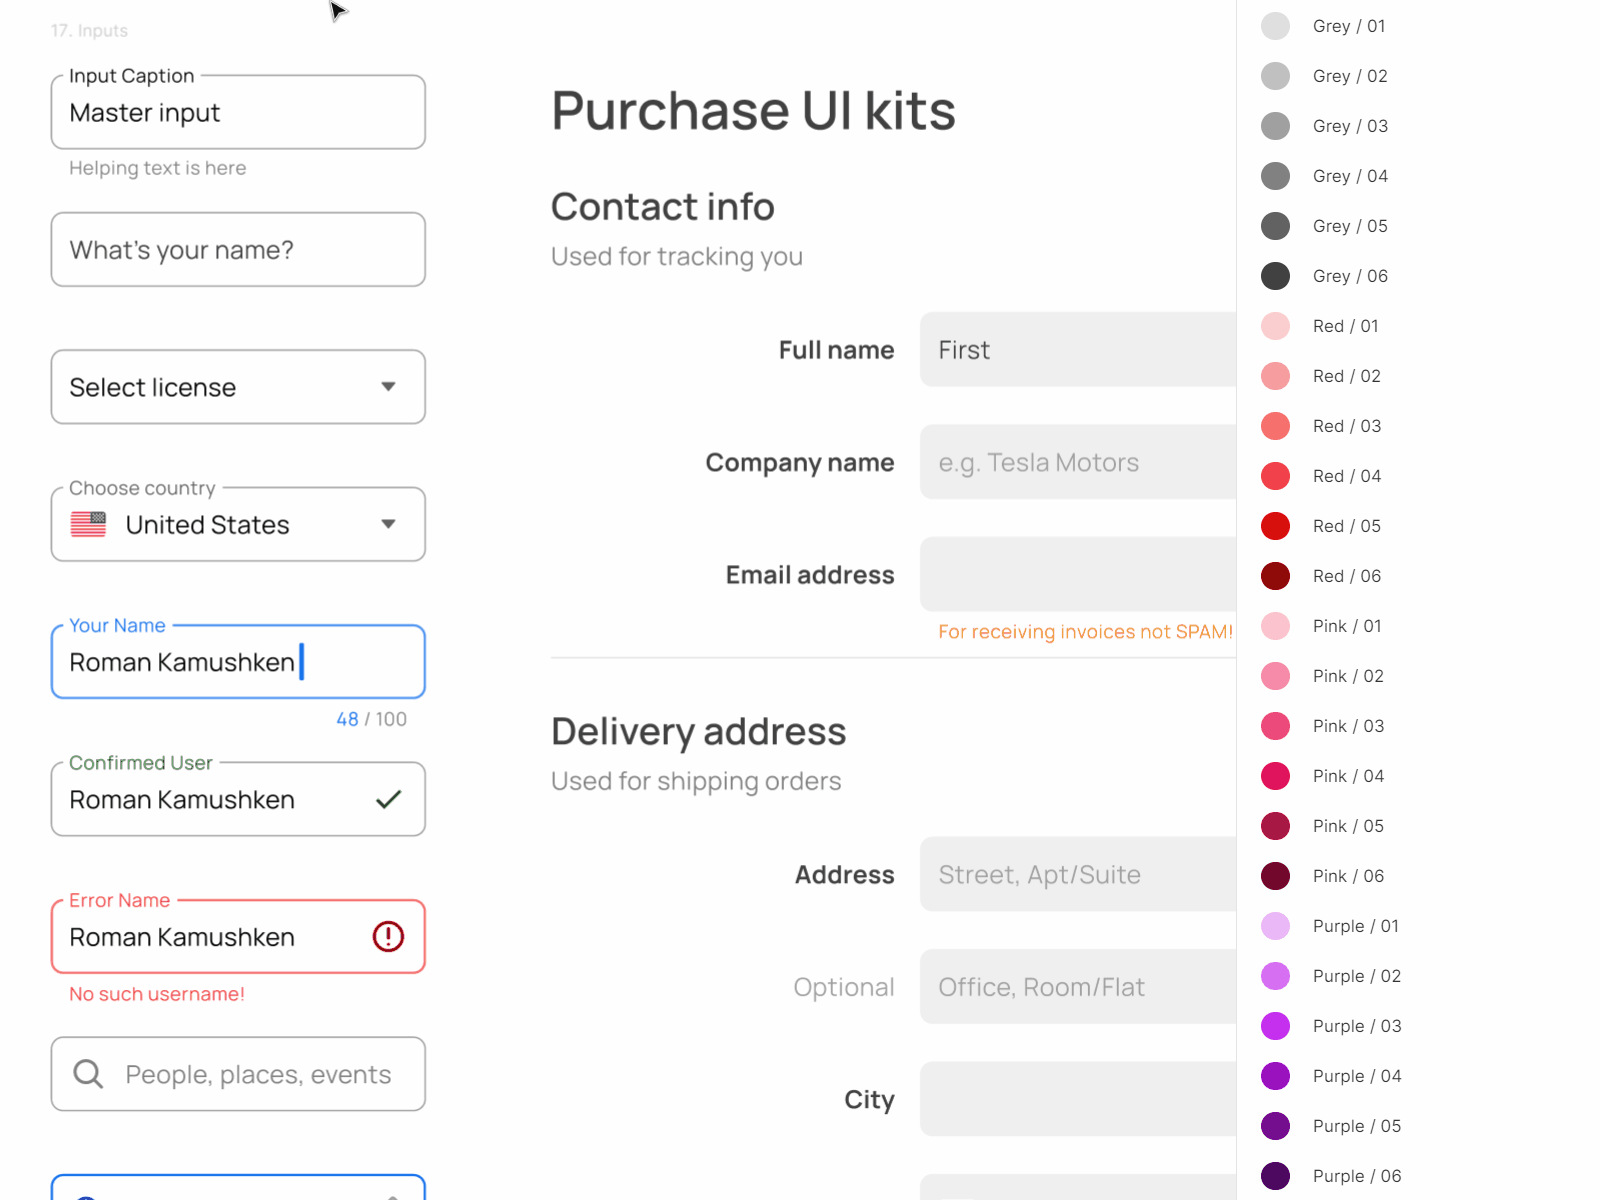The width and height of the screenshot is (1600, 1200).
Task: Click the chevron arrow on Select license field
Action: pos(388,387)
